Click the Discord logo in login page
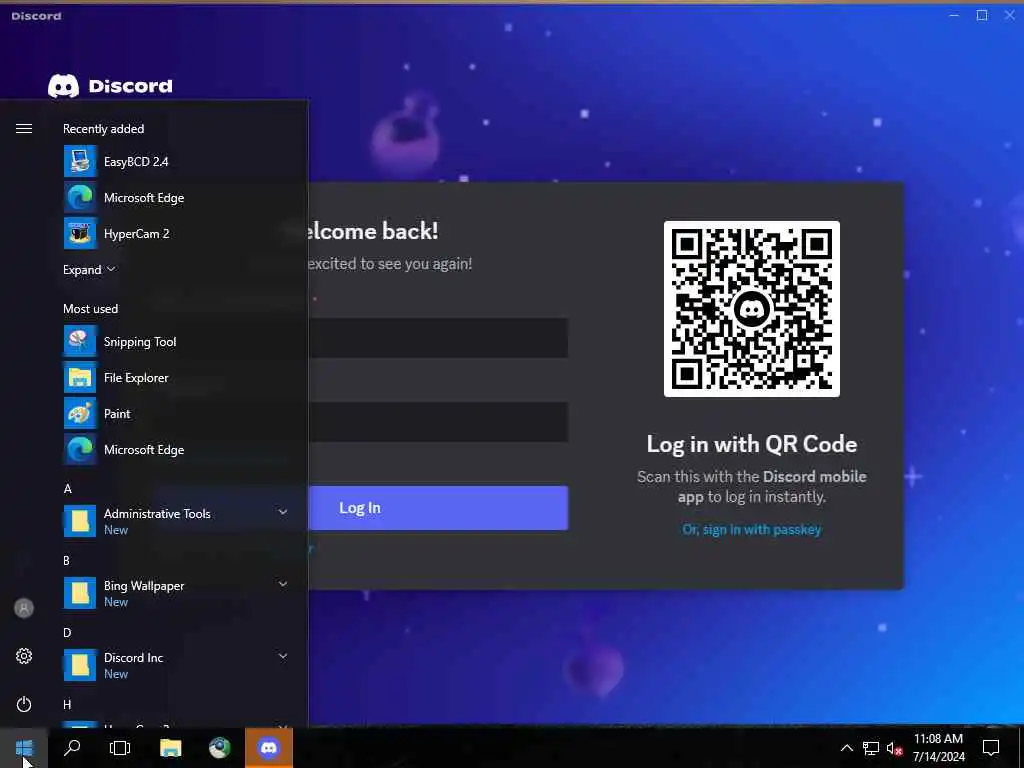This screenshot has height=768, width=1024. [x=110, y=86]
